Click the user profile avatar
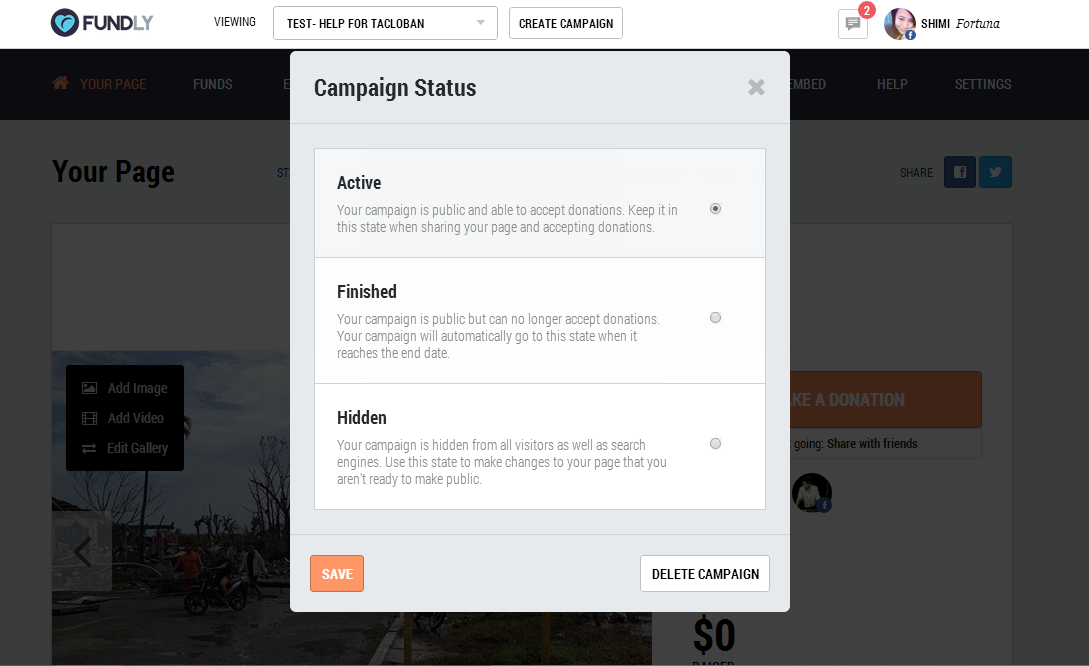1089x666 pixels. (899, 24)
